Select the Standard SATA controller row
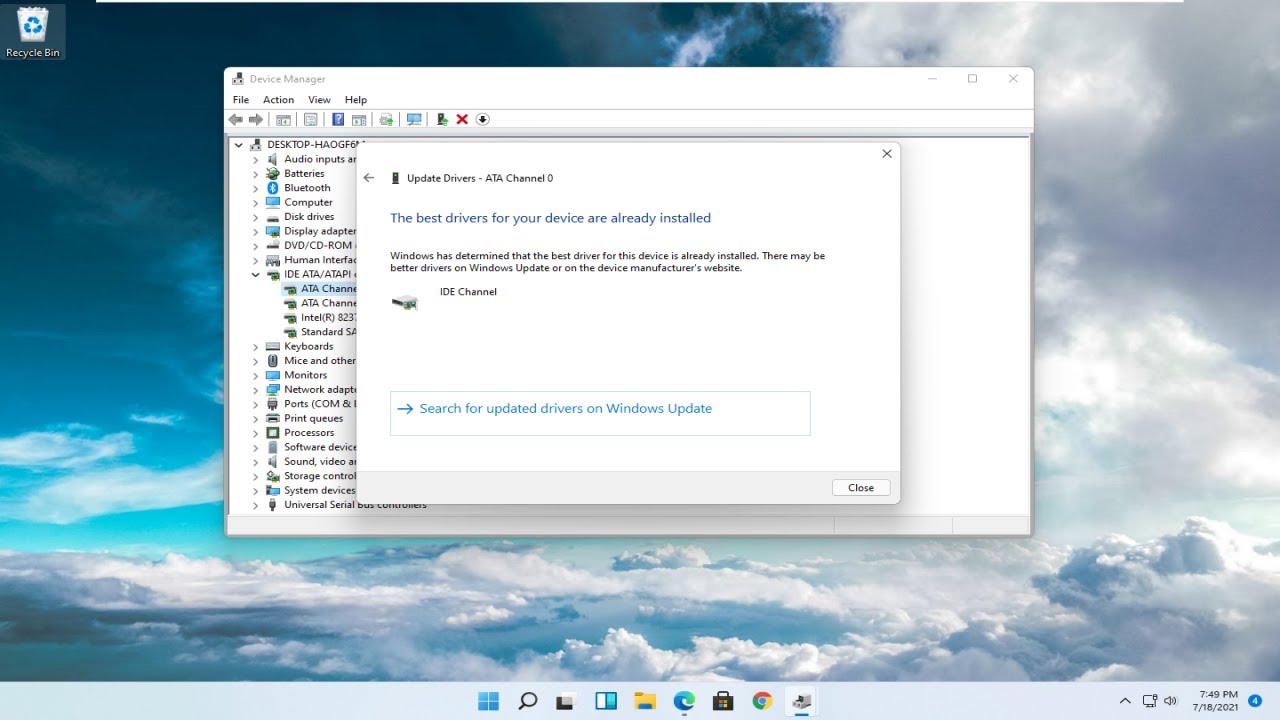Viewport: 1280px width, 720px height. point(320,332)
